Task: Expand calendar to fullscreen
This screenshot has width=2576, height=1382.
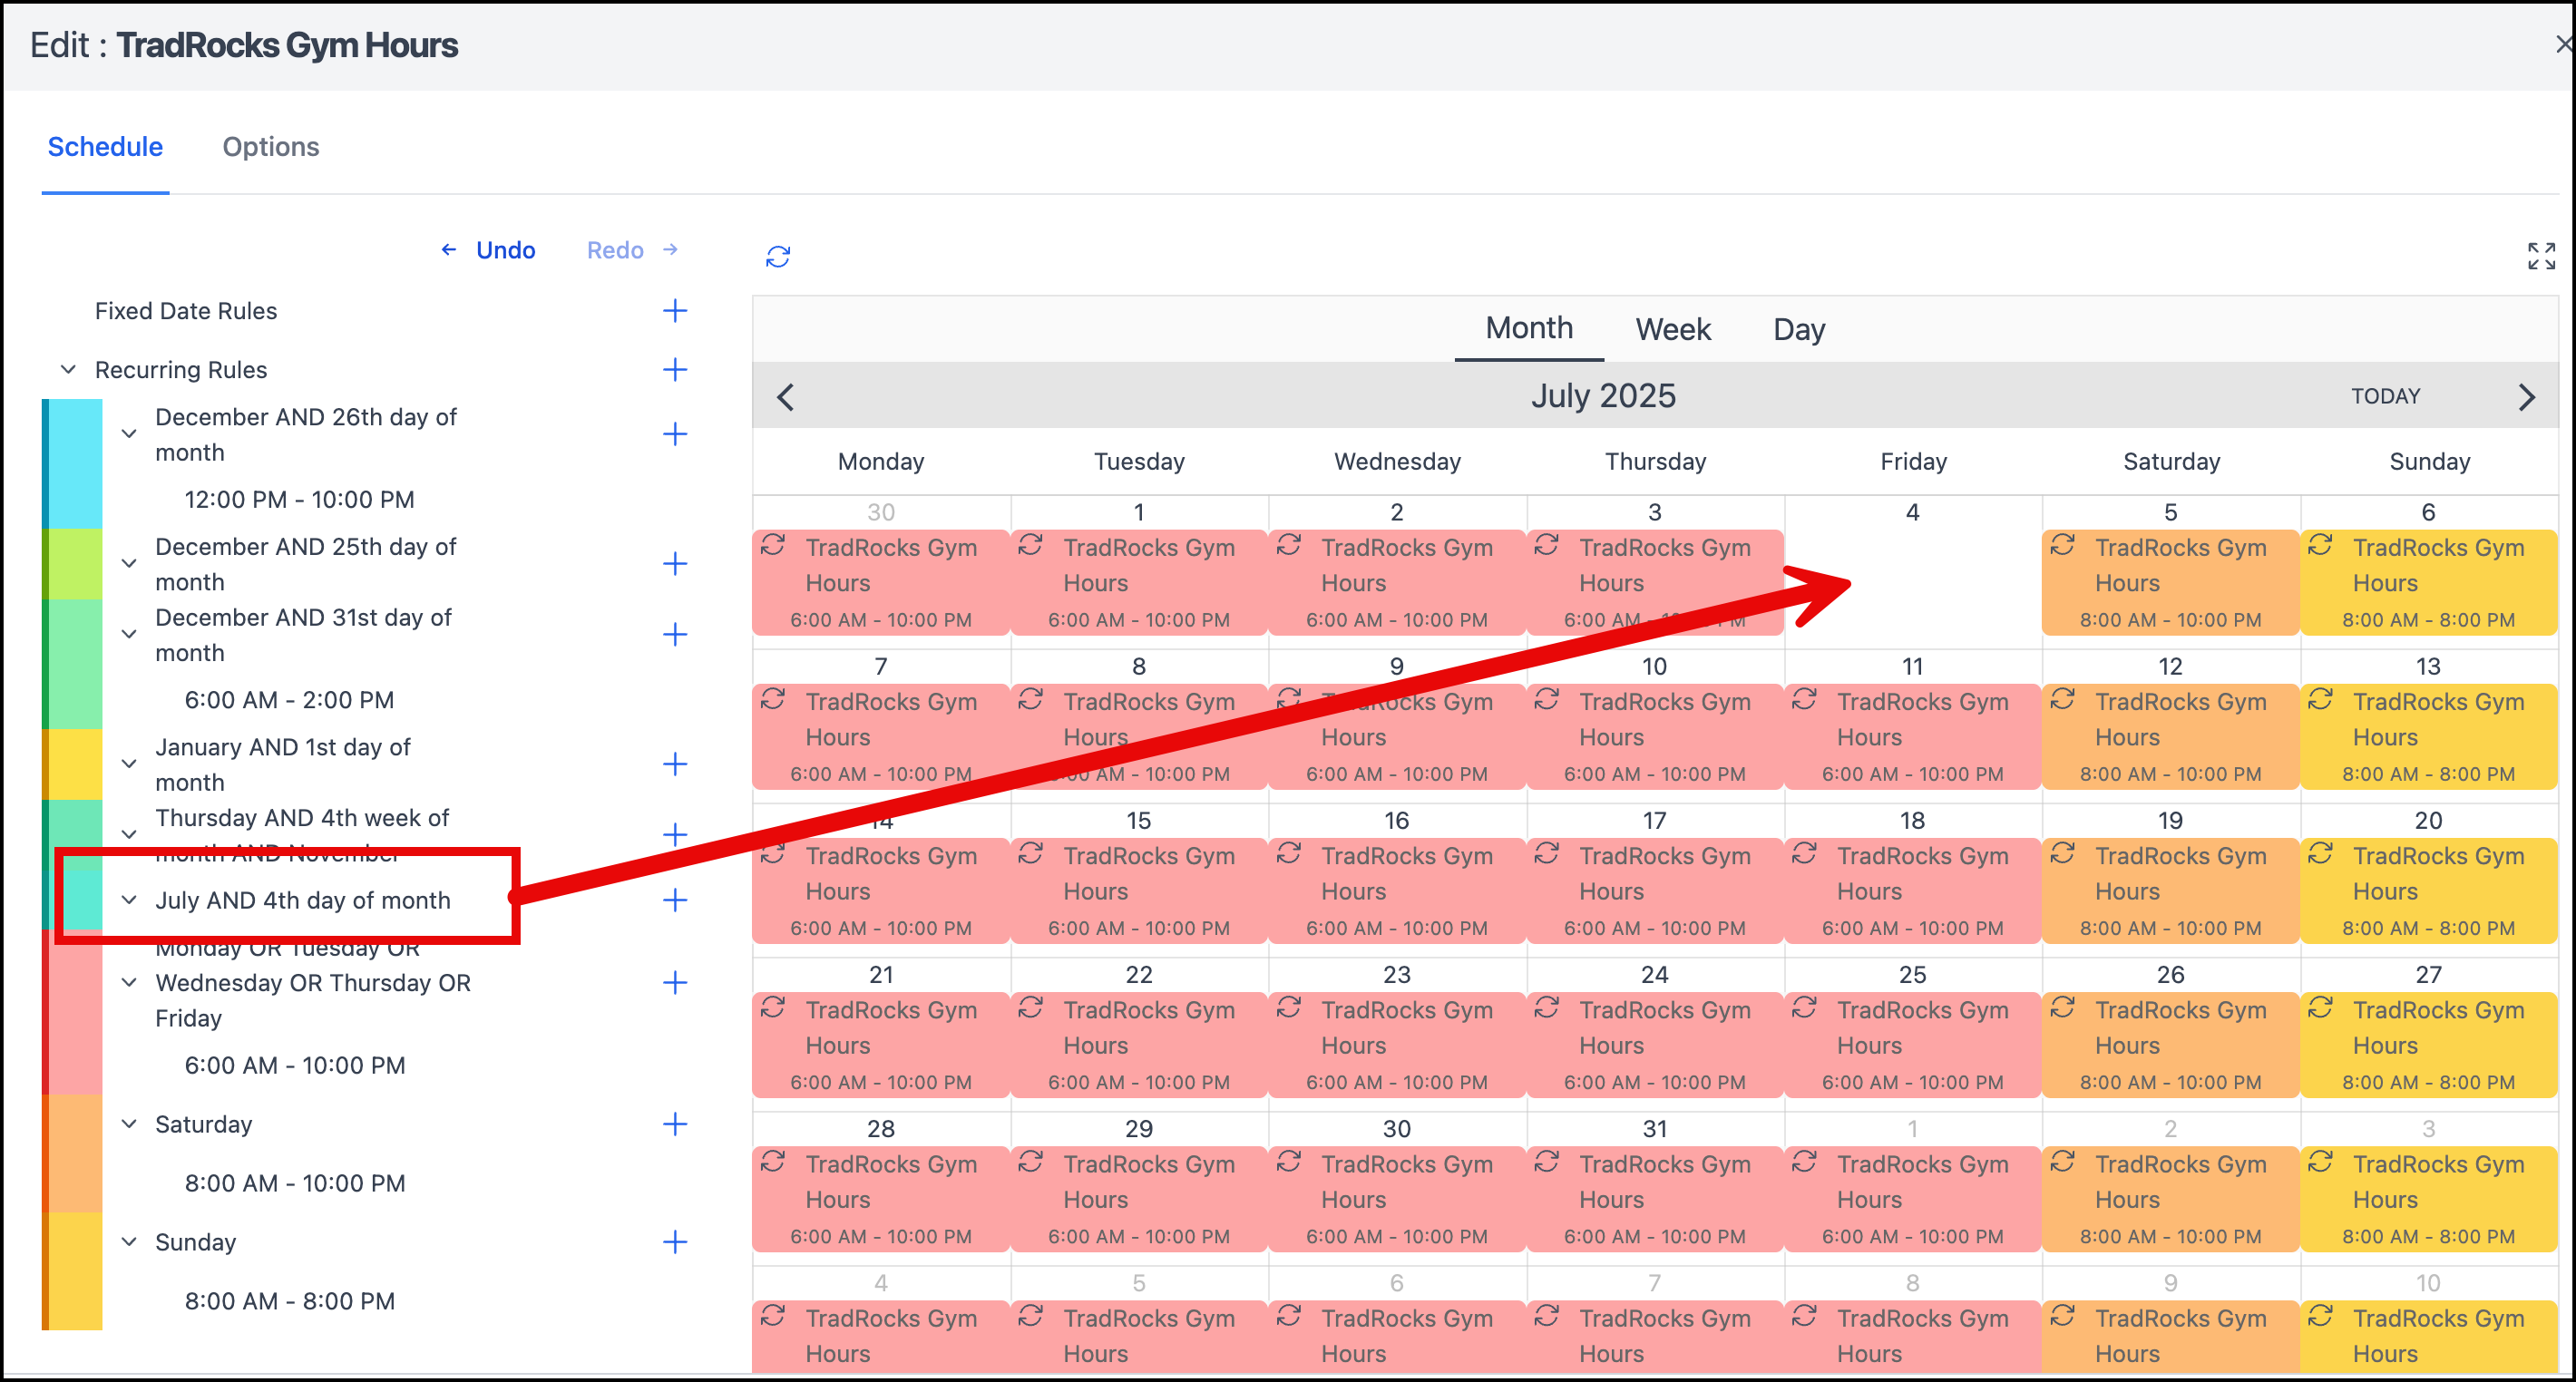Action: (x=2541, y=256)
